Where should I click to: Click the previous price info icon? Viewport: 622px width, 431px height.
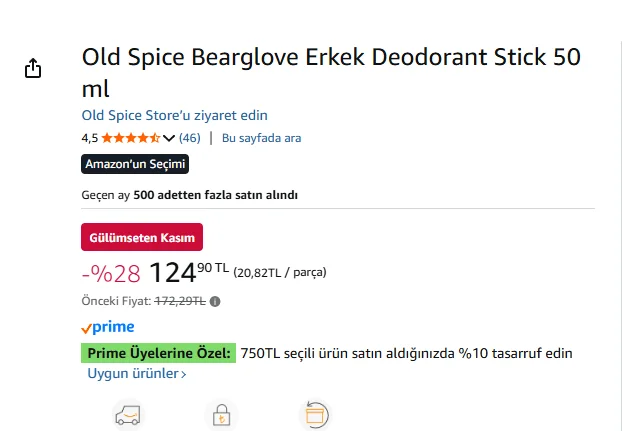click(215, 301)
